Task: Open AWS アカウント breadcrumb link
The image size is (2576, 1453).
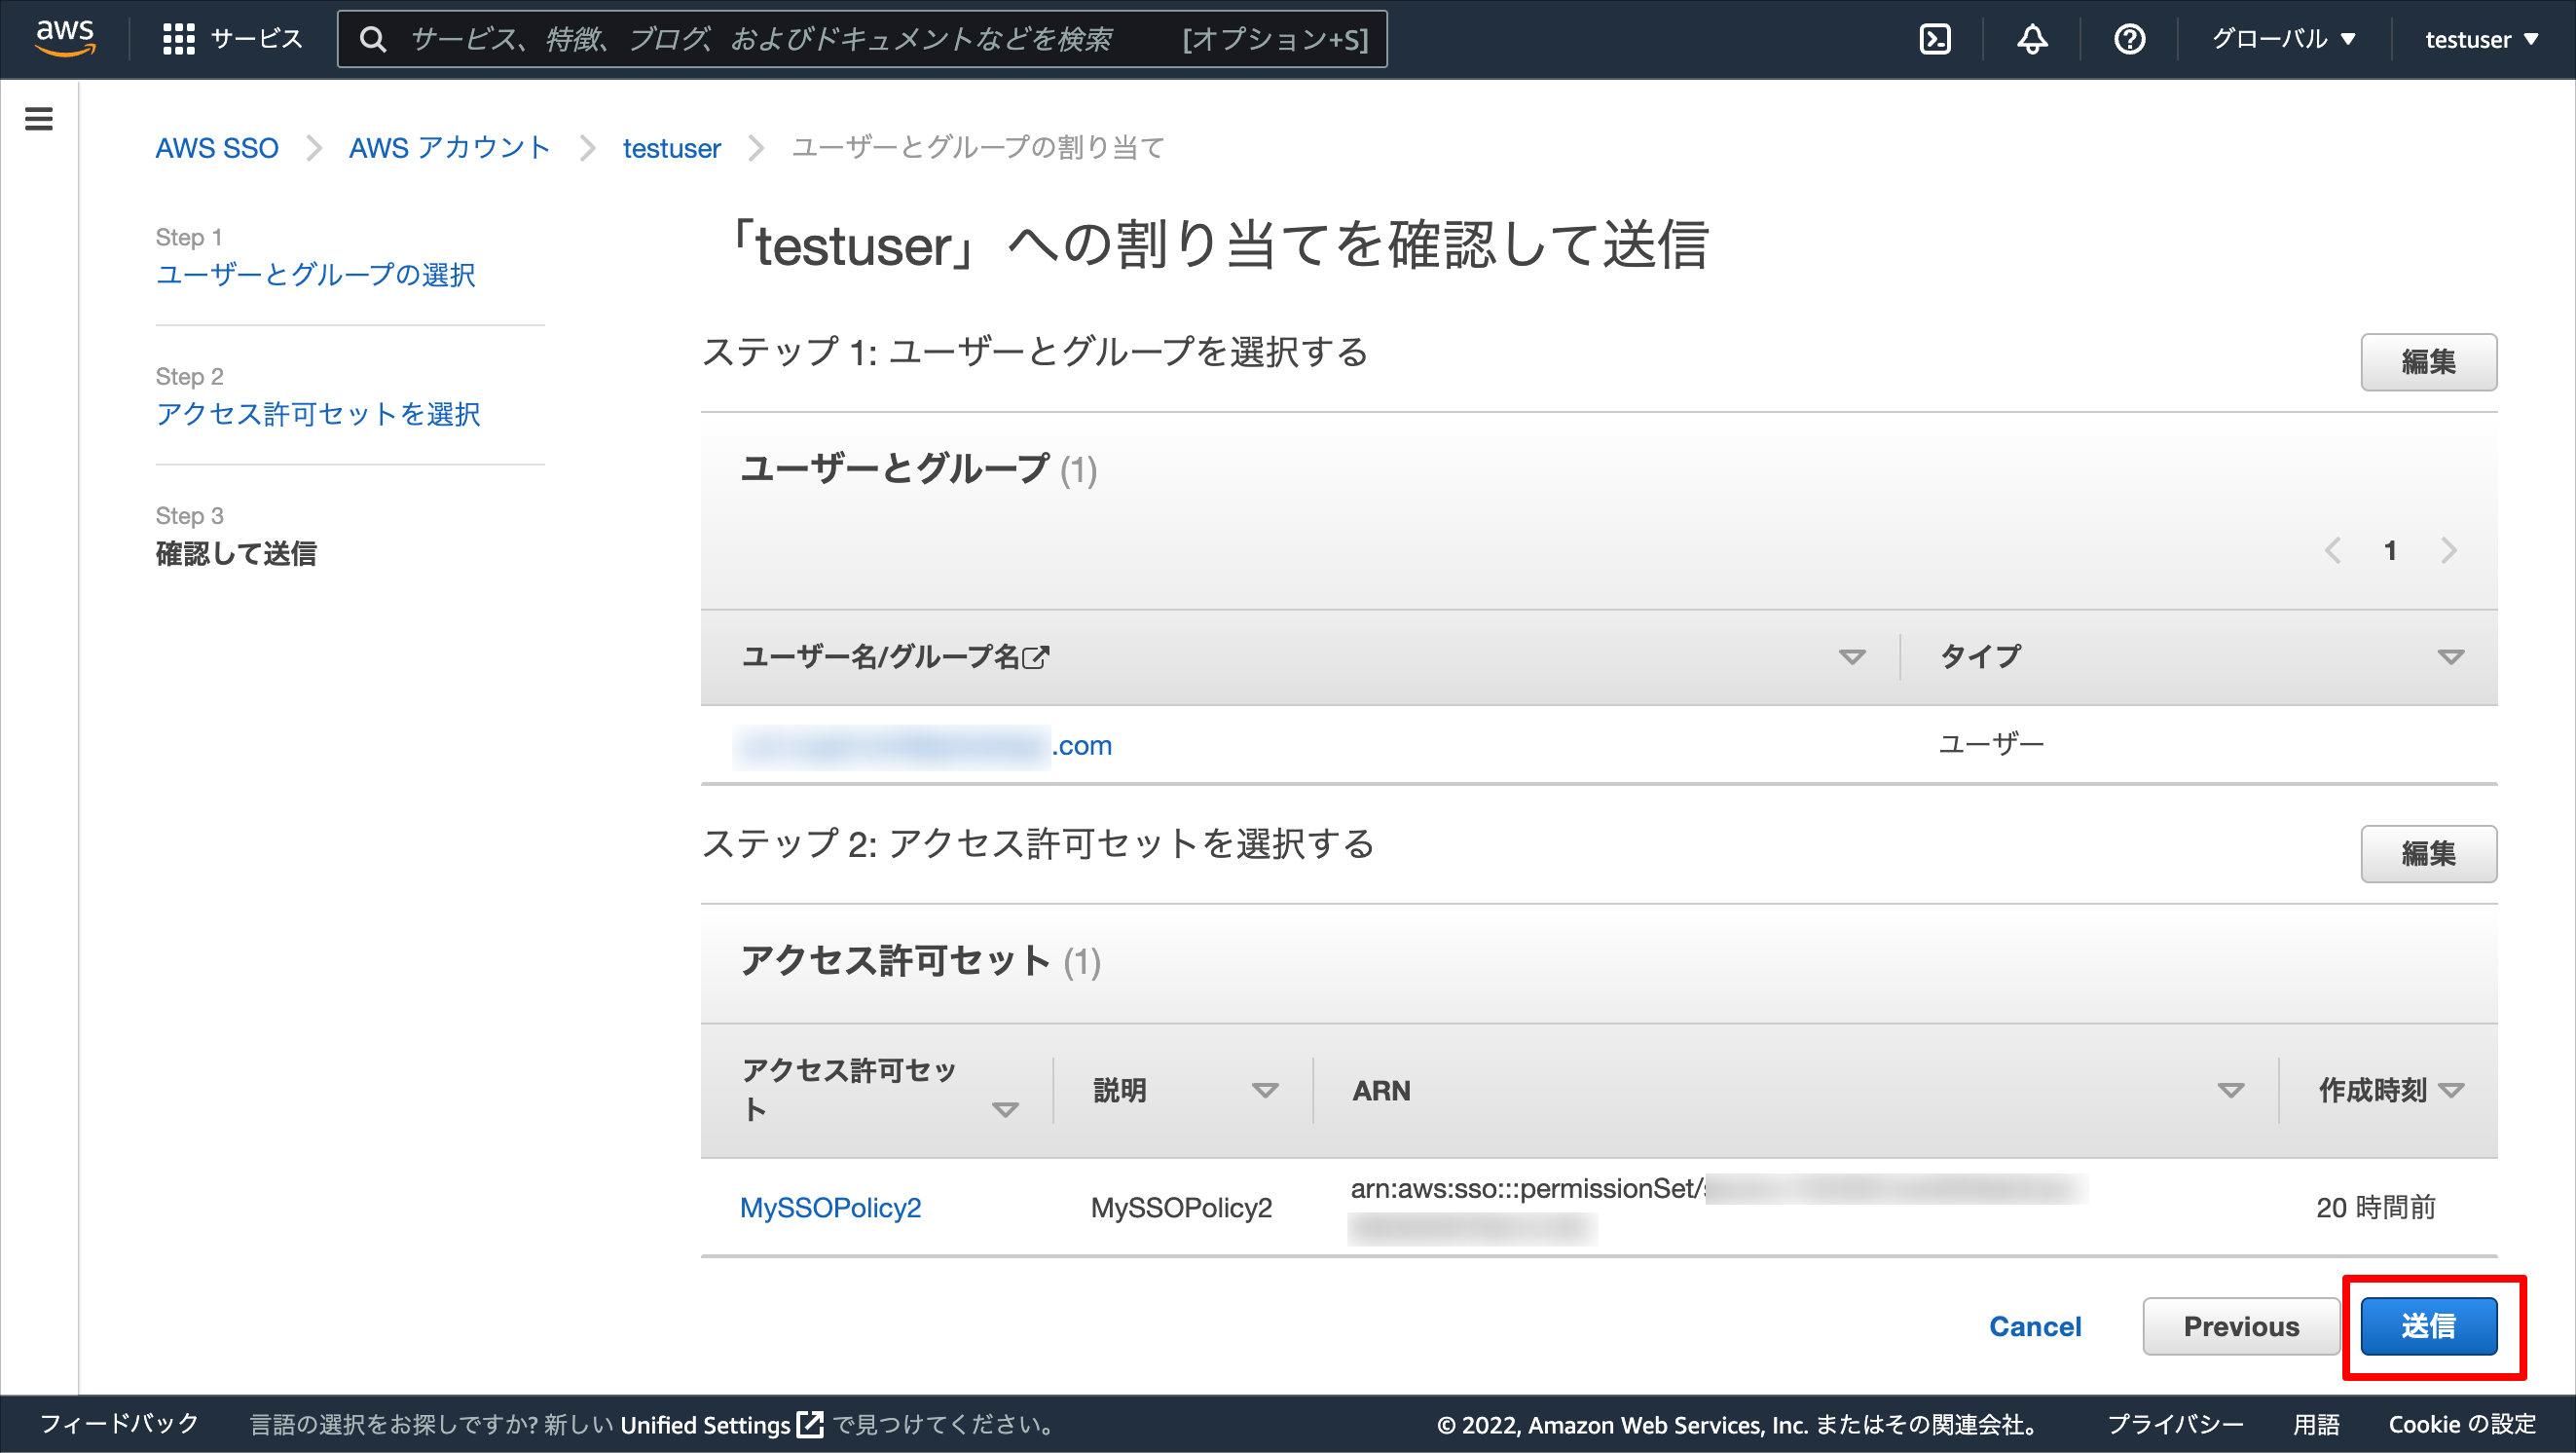Action: [x=449, y=148]
